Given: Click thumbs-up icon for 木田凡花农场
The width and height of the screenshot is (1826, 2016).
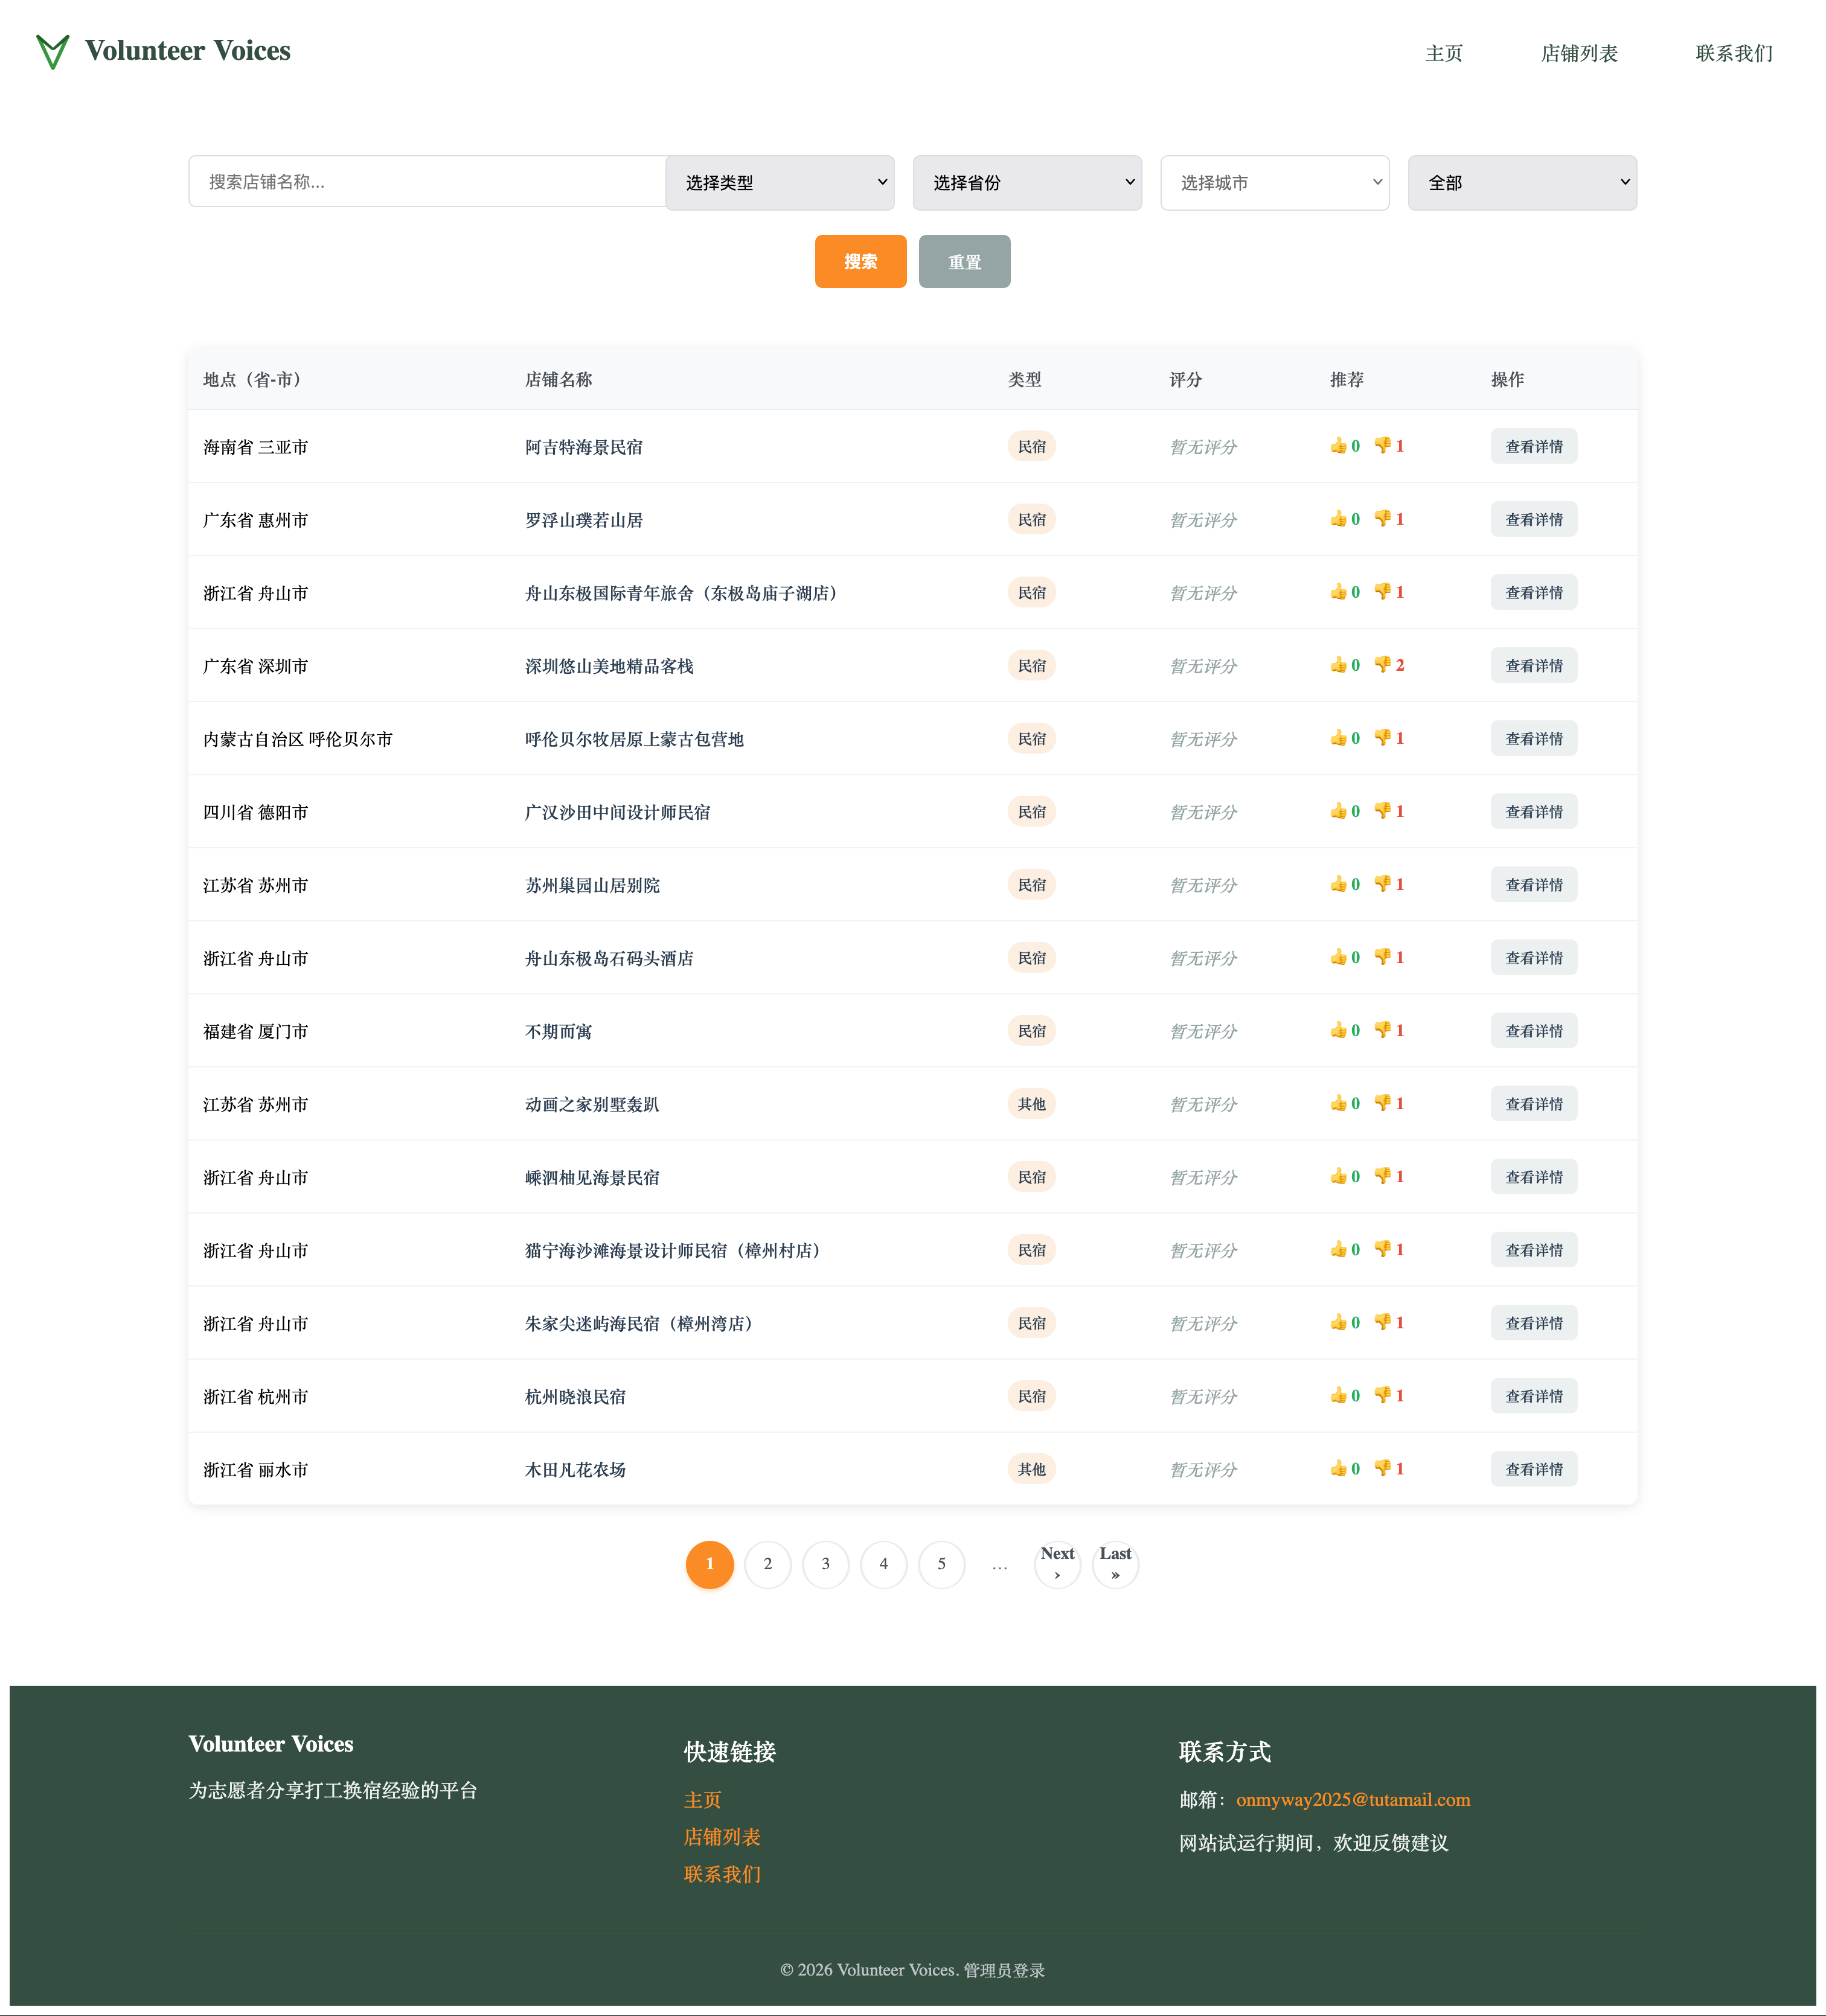Looking at the screenshot, I should pyautogui.click(x=1338, y=1468).
